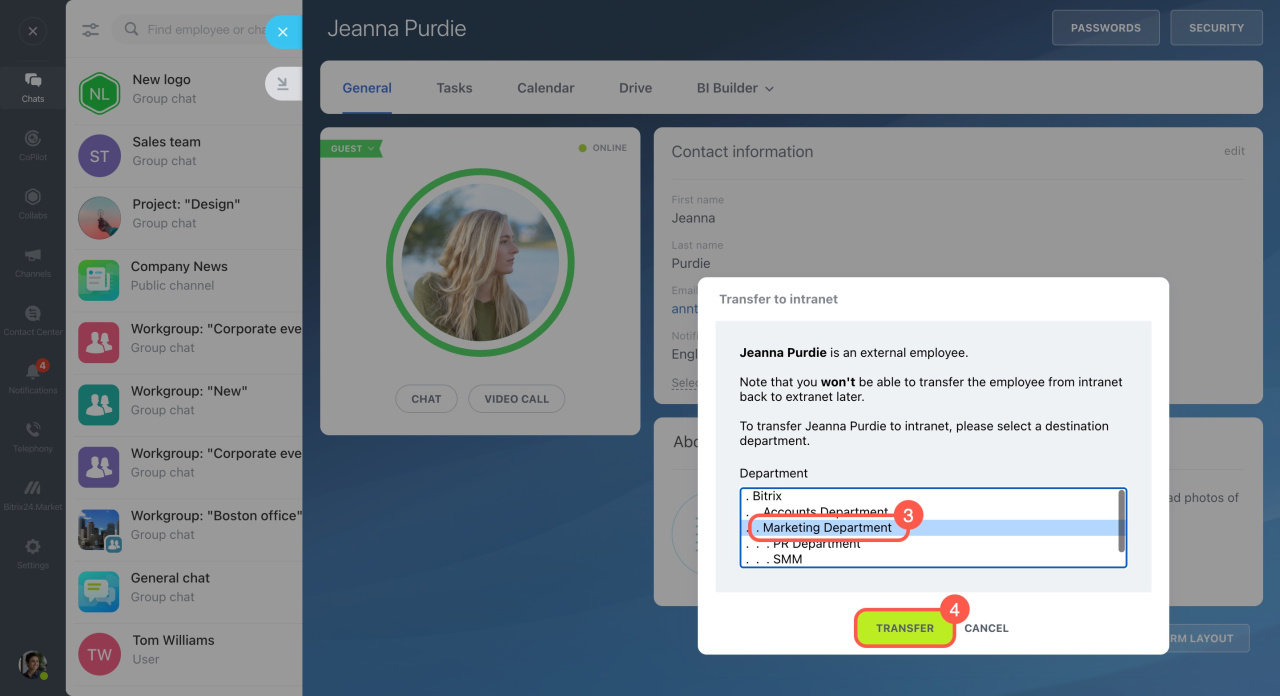The width and height of the screenshot is (1280, 696).
Task: Close the messenger with the X icon
Action: 33,31
